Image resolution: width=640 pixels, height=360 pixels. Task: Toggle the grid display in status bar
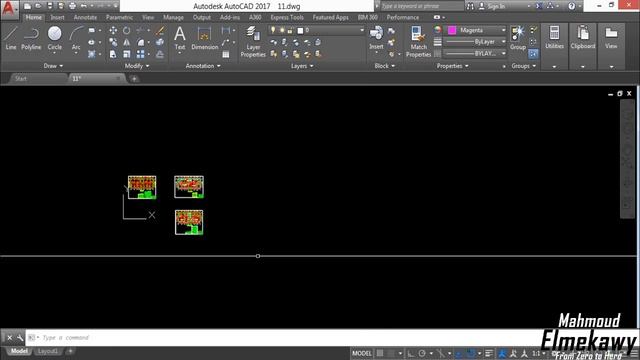point(380,353)
